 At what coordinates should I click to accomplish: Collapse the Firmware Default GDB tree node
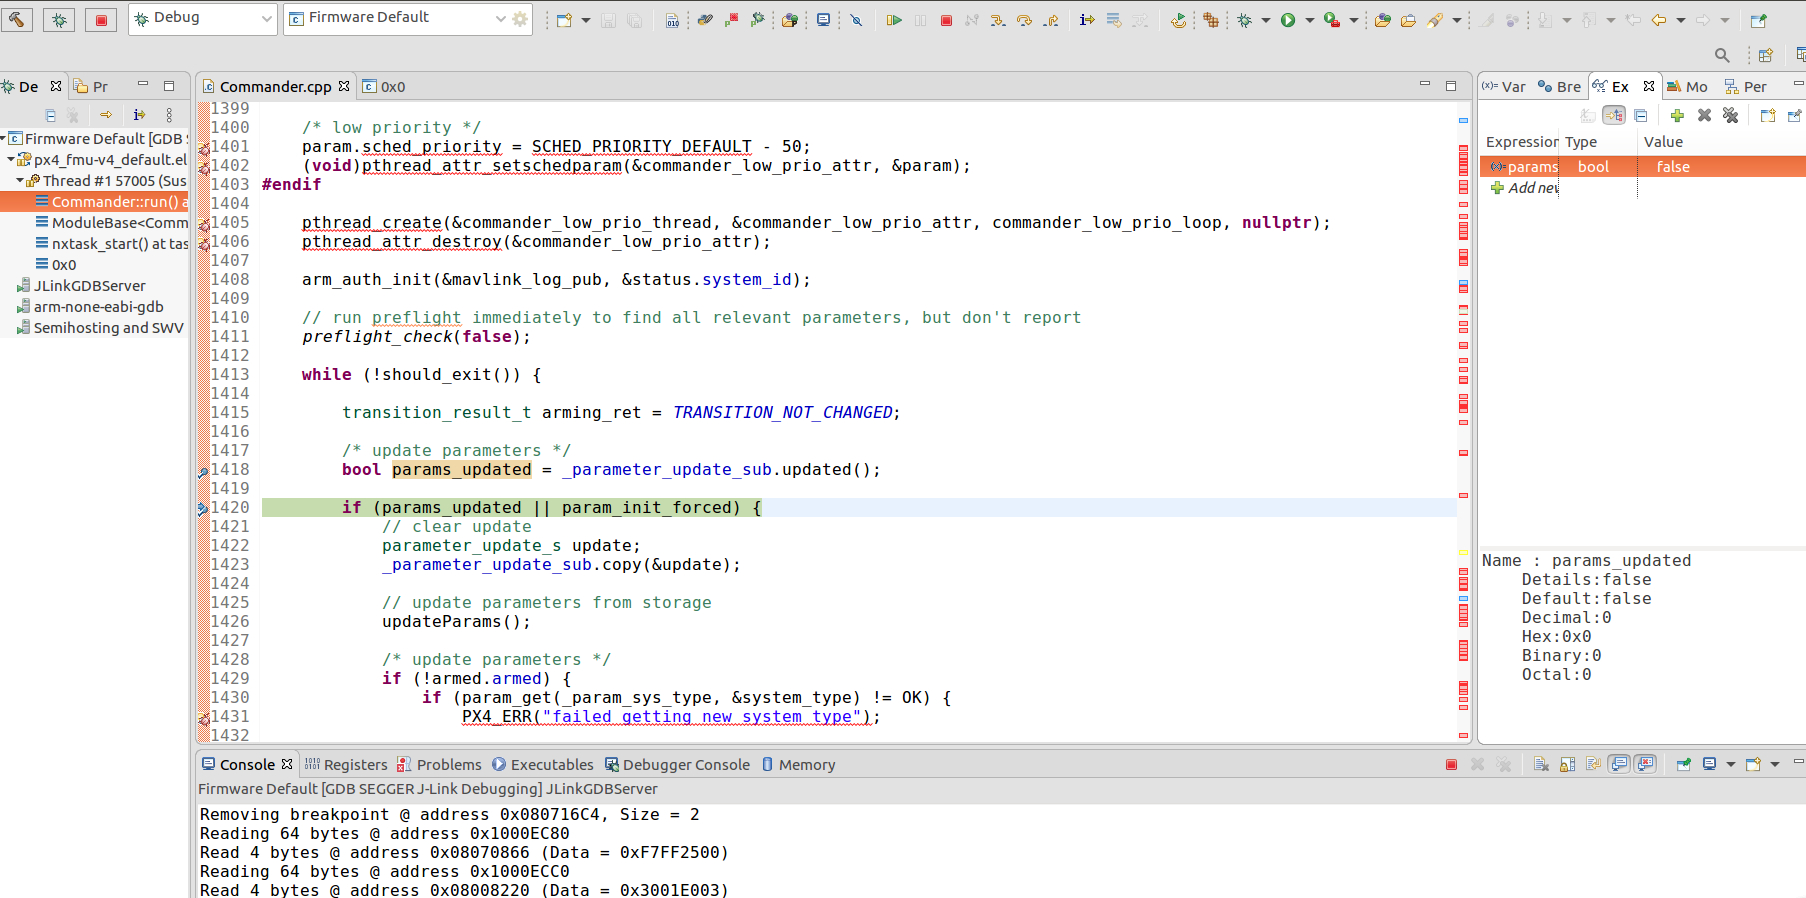tap(4, 139)
